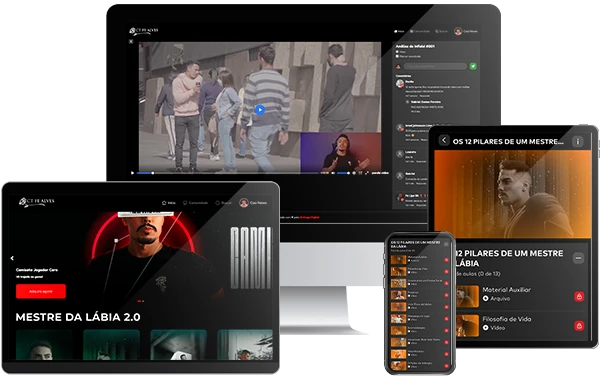Click the comment input field

(435, 66)
